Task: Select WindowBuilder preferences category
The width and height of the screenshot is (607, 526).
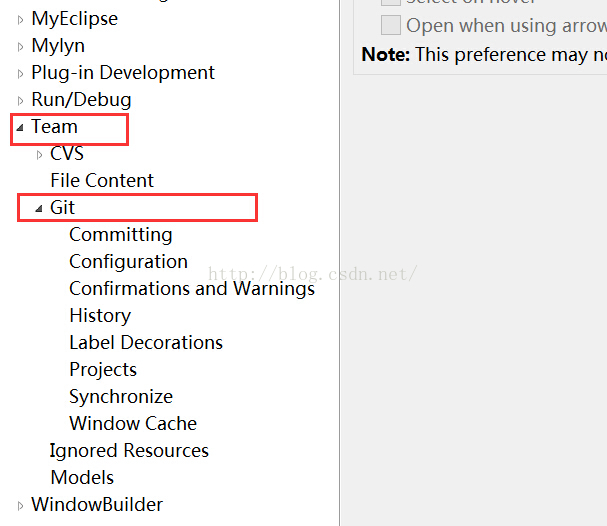Action: click(x=97, y=504)
